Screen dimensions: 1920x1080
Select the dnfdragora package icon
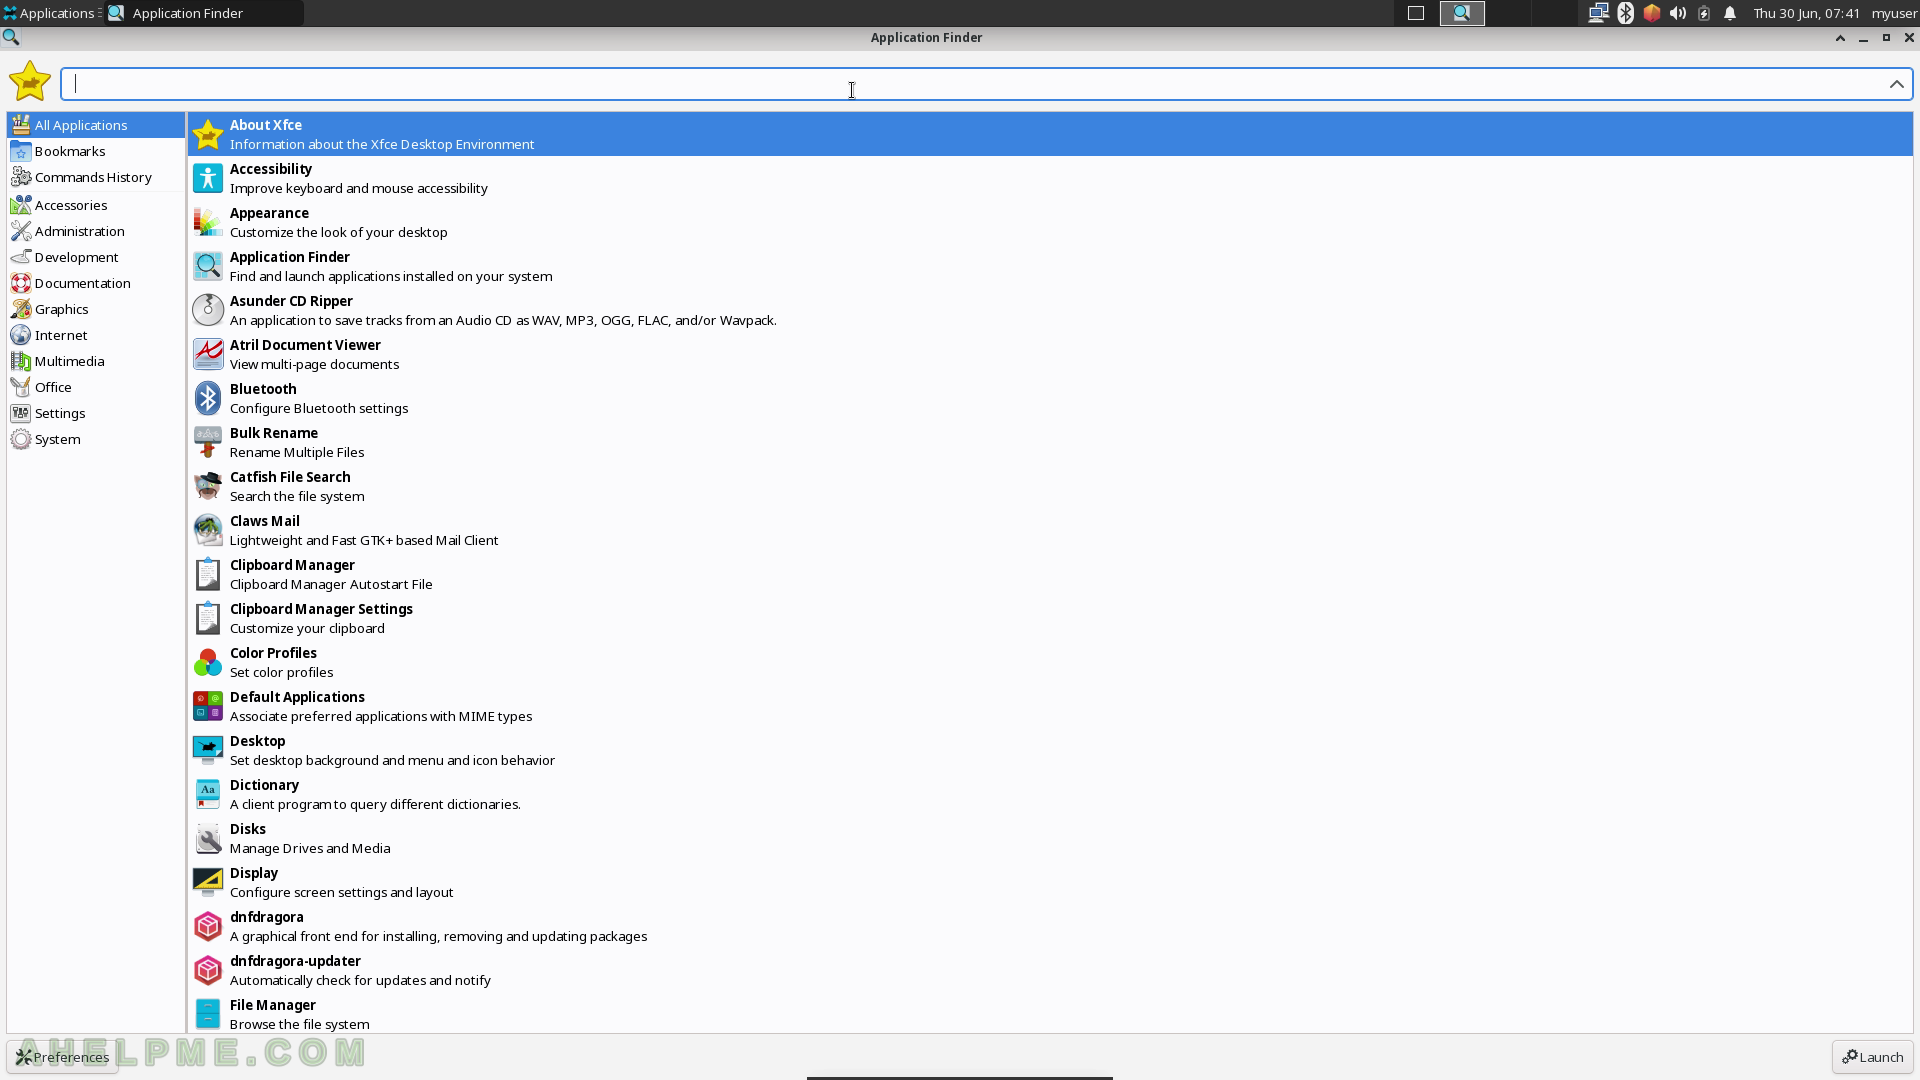point(208,926)
